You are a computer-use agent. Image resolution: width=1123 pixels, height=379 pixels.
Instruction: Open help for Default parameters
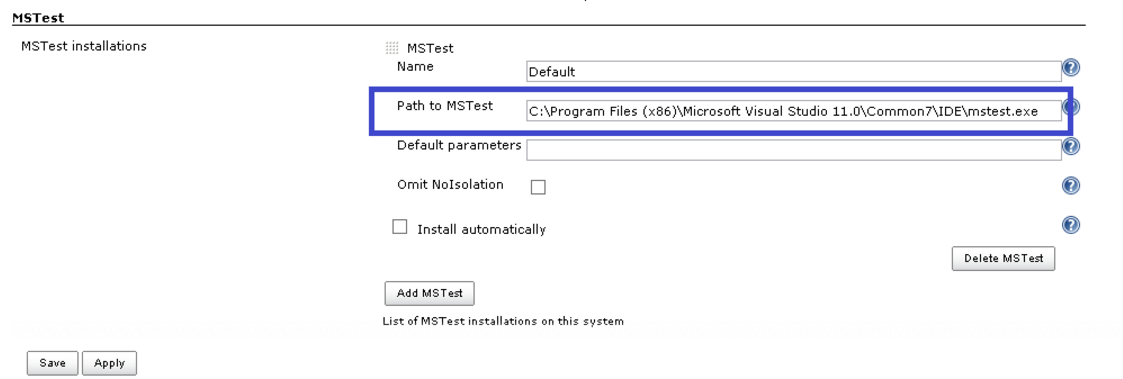1070,146
